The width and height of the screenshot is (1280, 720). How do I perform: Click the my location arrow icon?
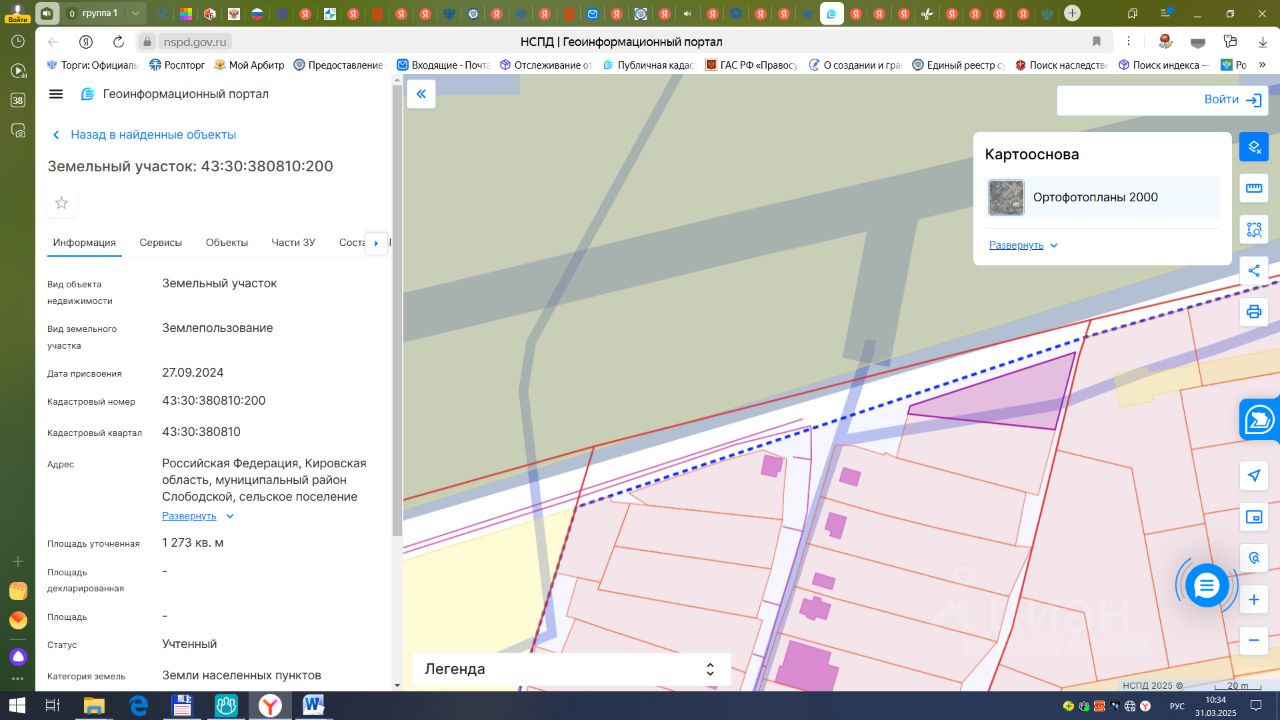(x=1253, y=475)
